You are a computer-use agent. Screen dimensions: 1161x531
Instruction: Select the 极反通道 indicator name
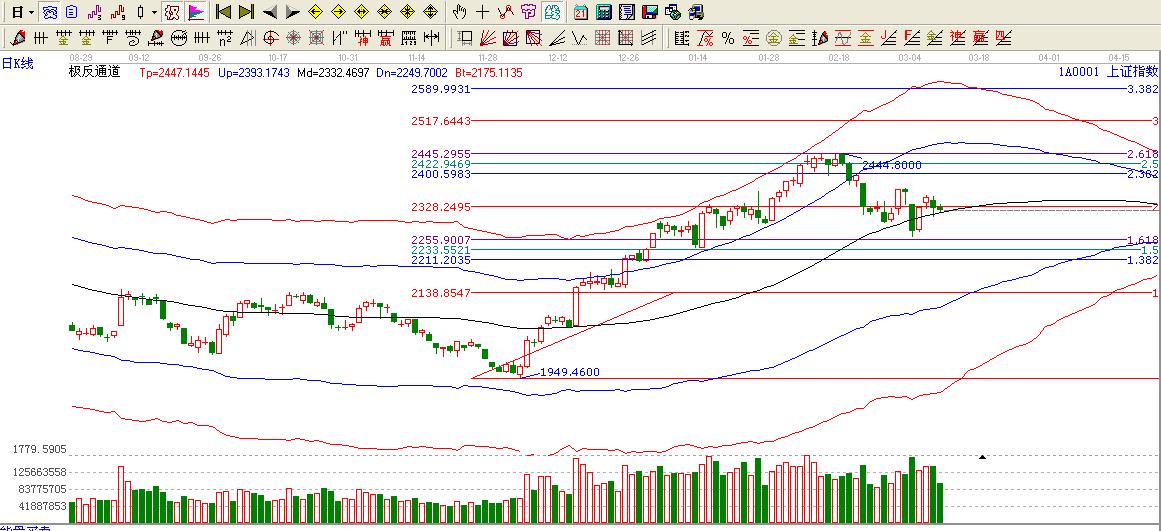(94, 72)
